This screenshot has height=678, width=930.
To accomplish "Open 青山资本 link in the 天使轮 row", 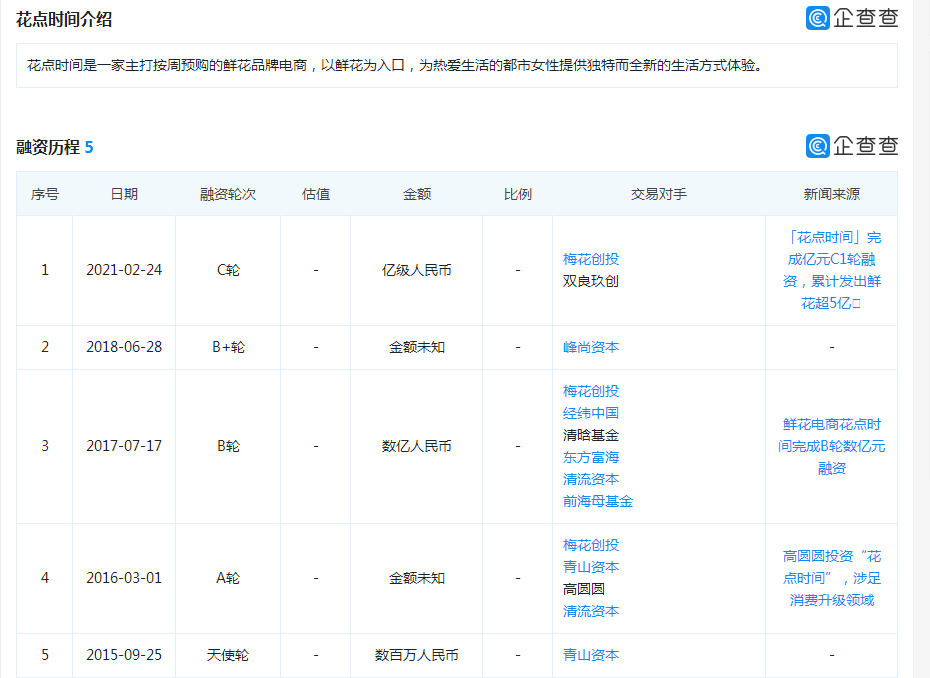I will (591, 655).
